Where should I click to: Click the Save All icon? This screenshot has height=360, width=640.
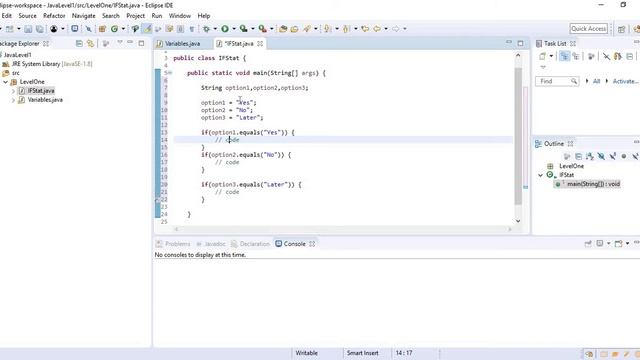click(x=40, y=29)
